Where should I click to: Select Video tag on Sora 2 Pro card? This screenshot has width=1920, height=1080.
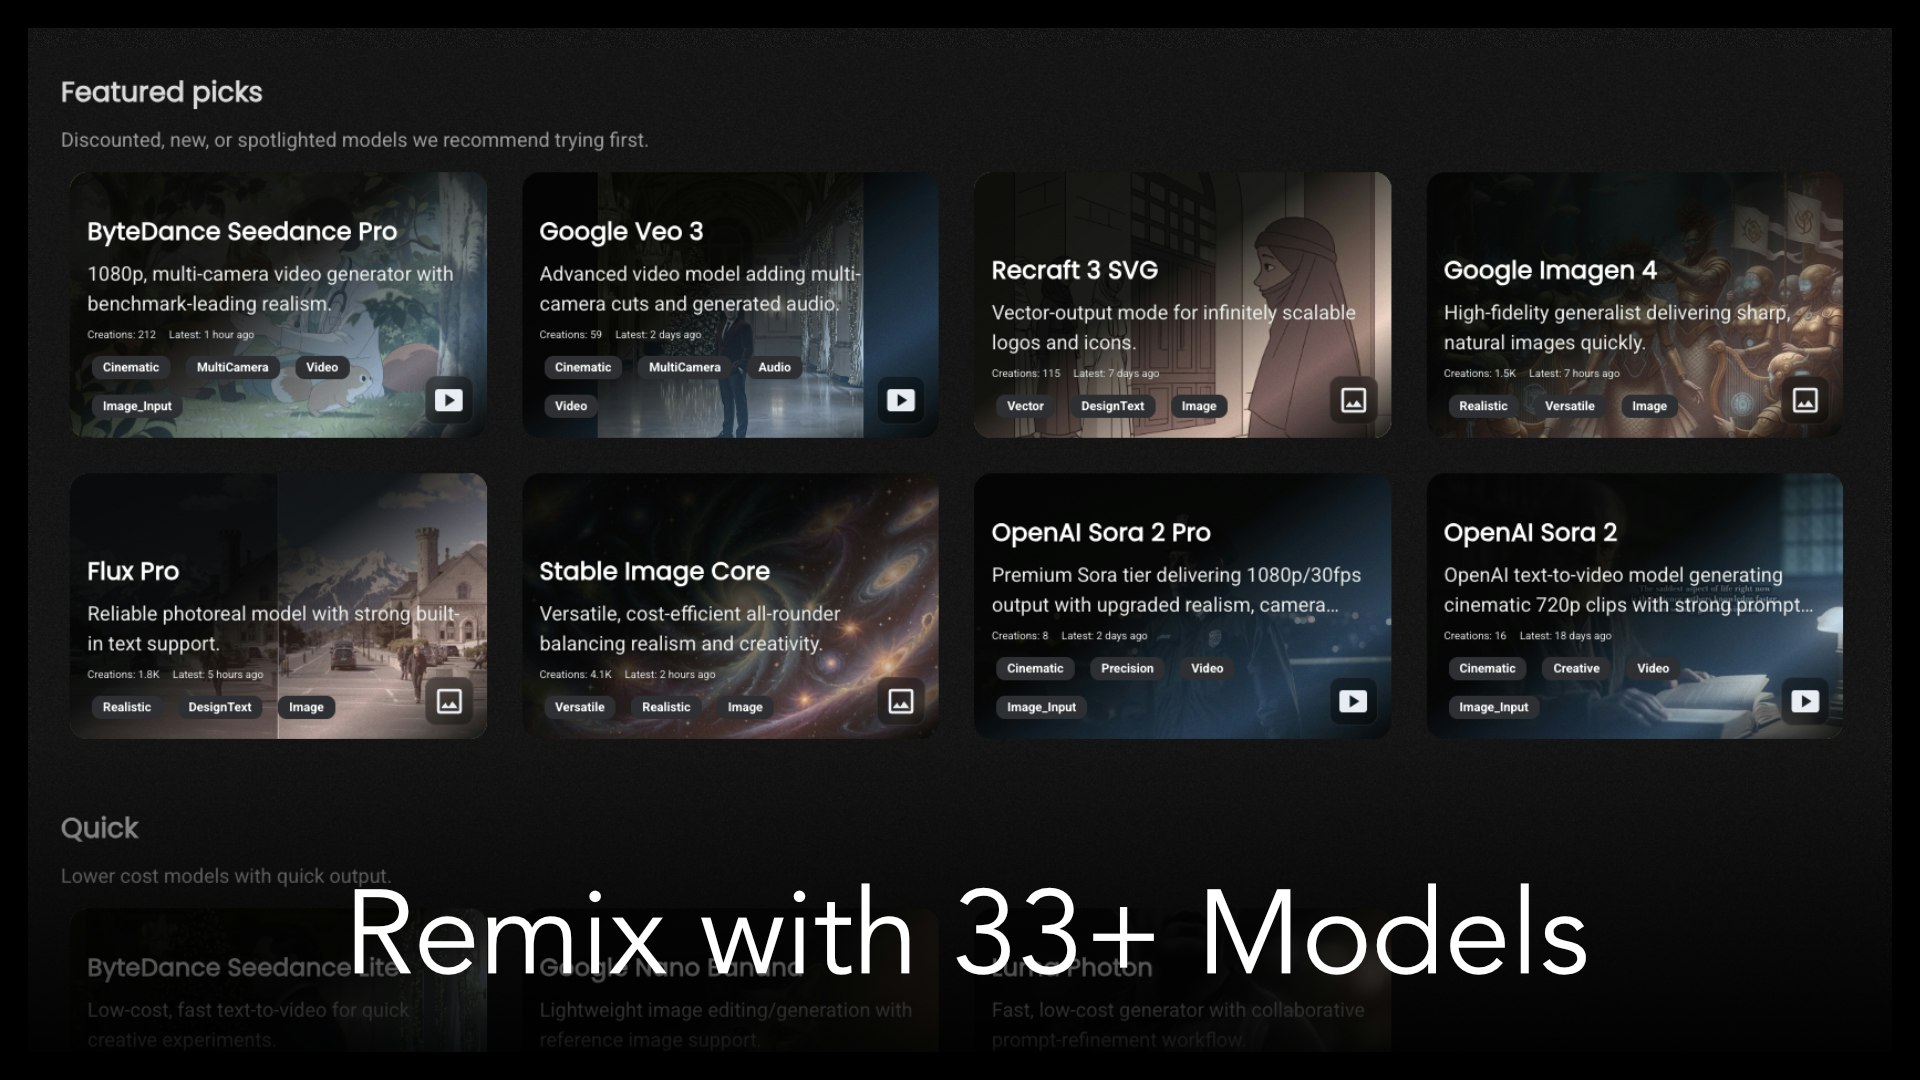(x=1207, y=668)
